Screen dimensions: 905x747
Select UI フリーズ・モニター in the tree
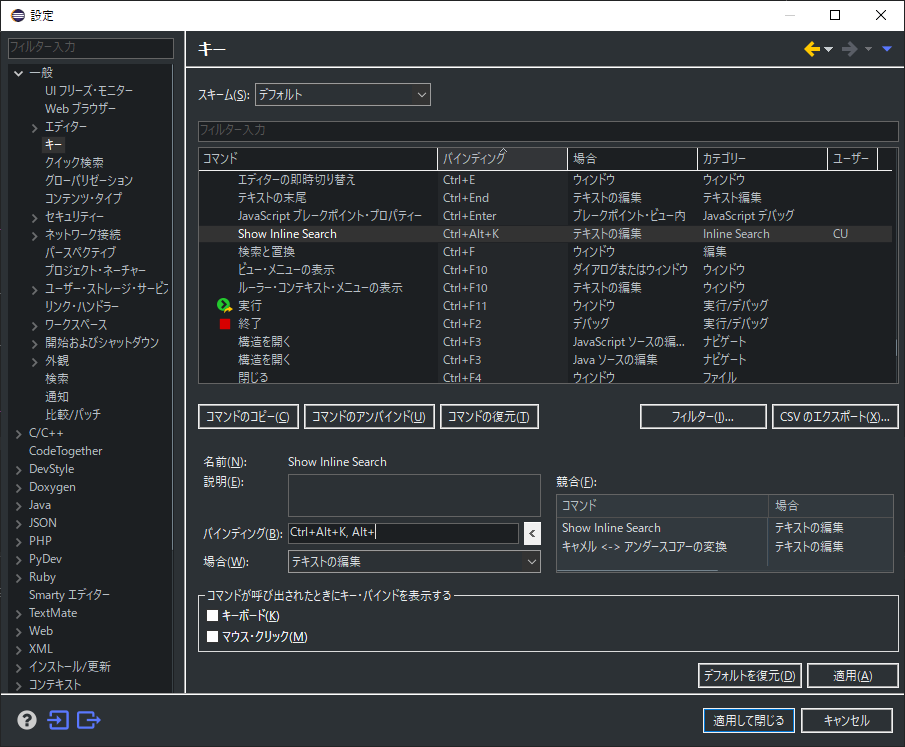(89, 91)
